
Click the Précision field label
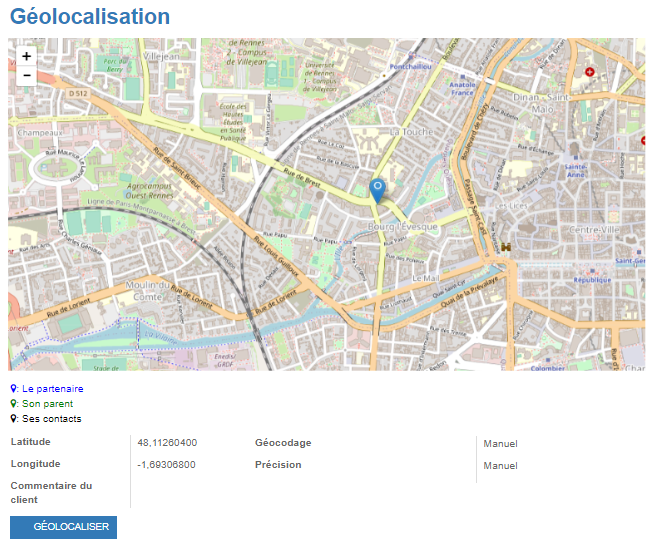(278, 465)
